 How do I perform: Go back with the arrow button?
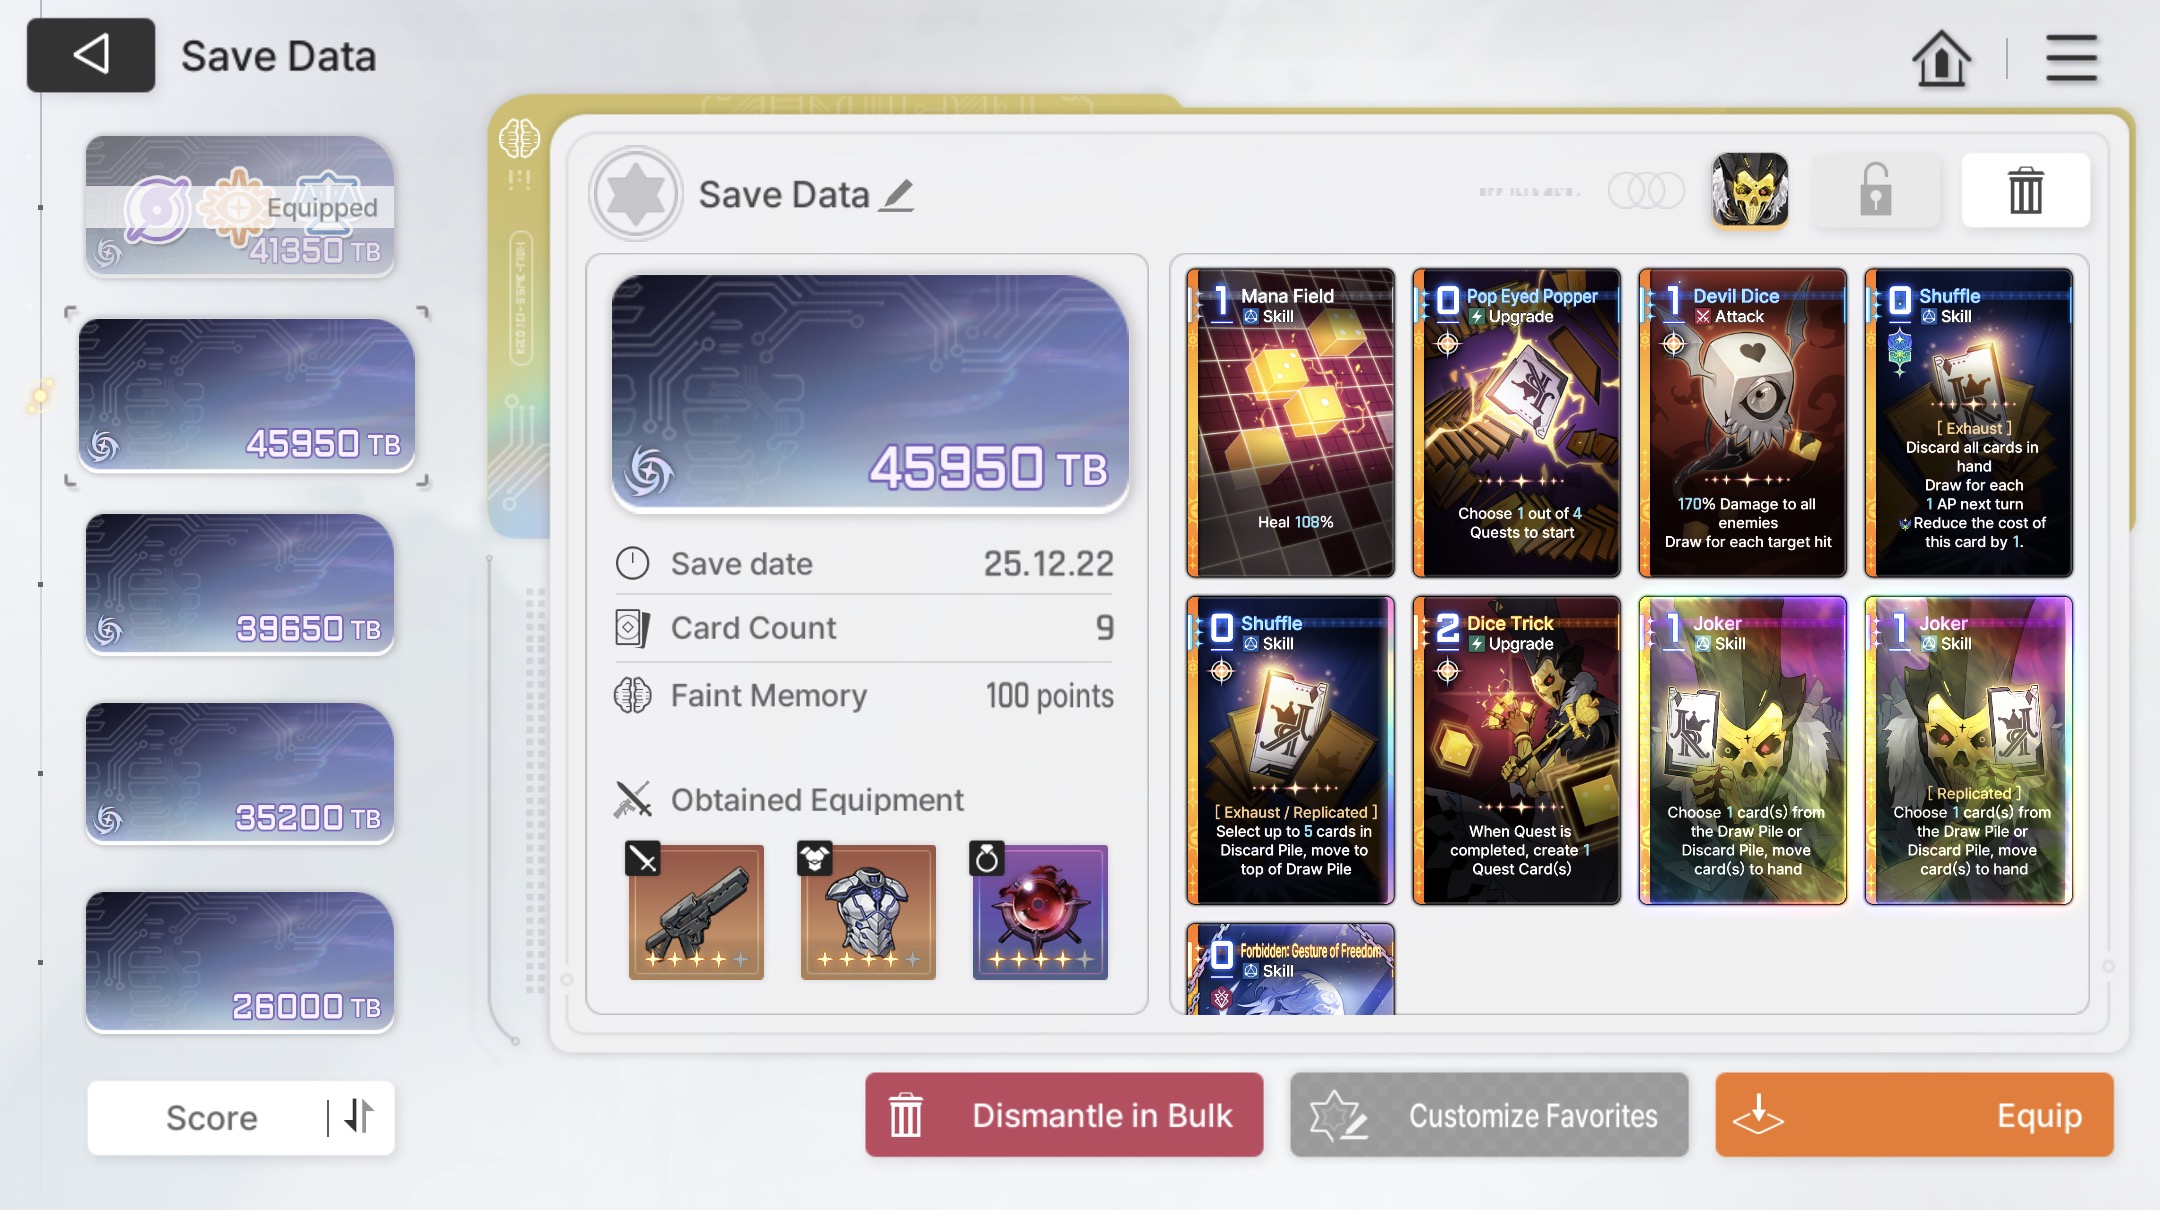(x=91, y=55)
